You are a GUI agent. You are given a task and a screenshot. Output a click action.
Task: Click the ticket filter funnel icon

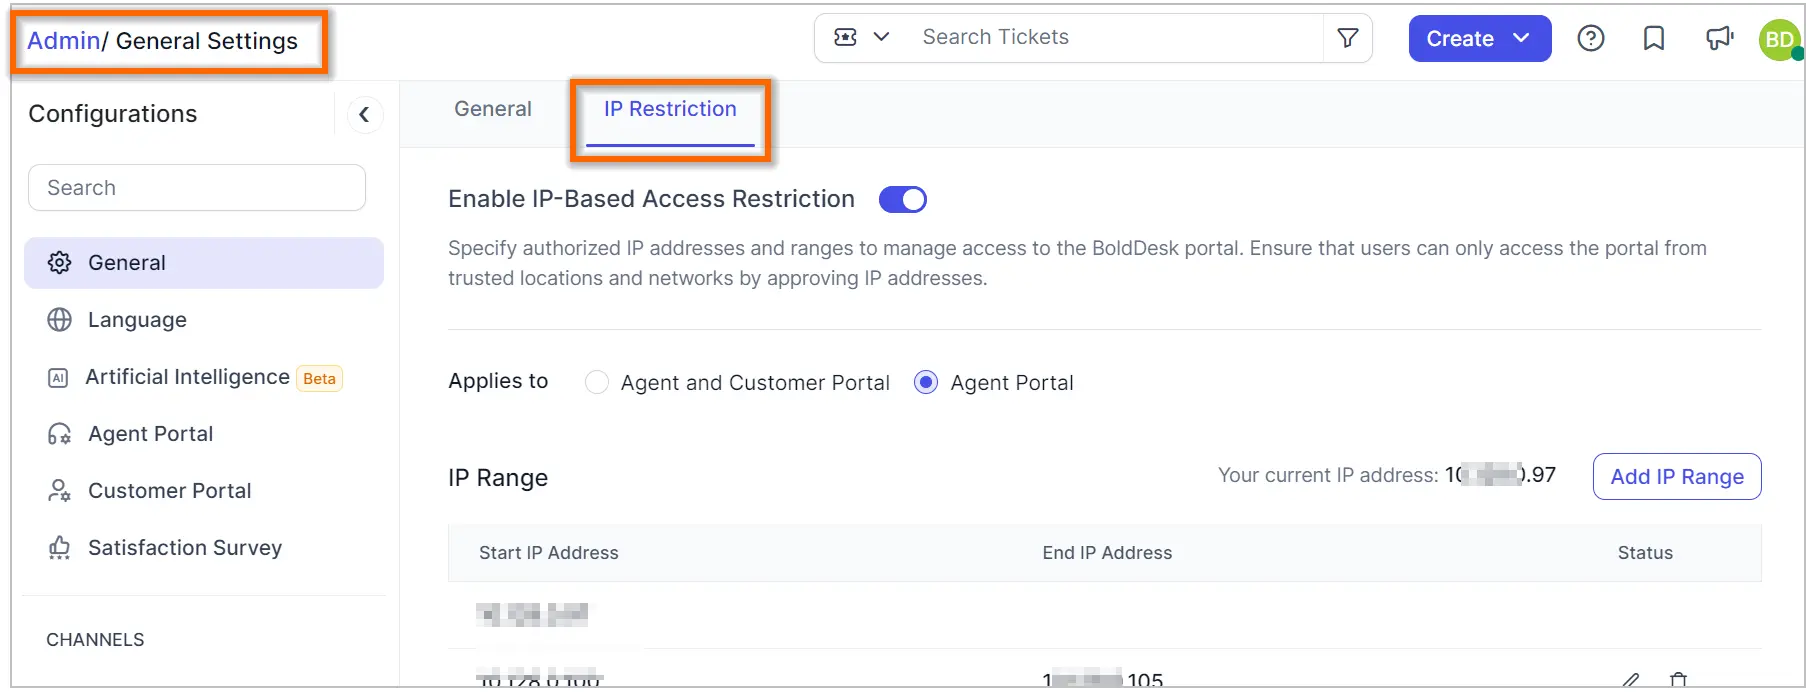[x=1348, y=38]
